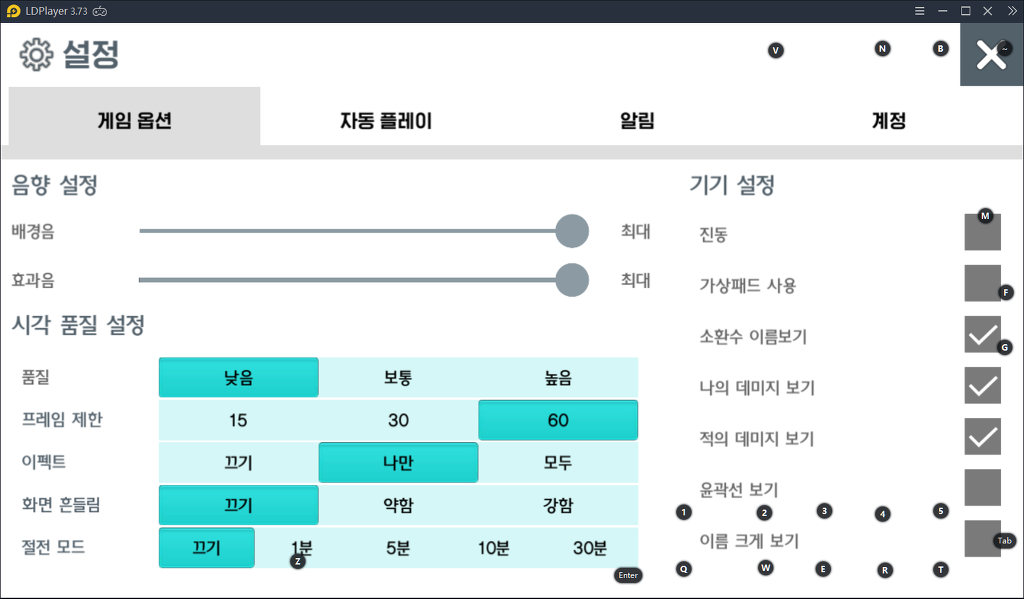This screenshot has height=599, width=1024.
Task: Set 품질 to 높음
Action: pyautogui.click(x=558, y=378)
